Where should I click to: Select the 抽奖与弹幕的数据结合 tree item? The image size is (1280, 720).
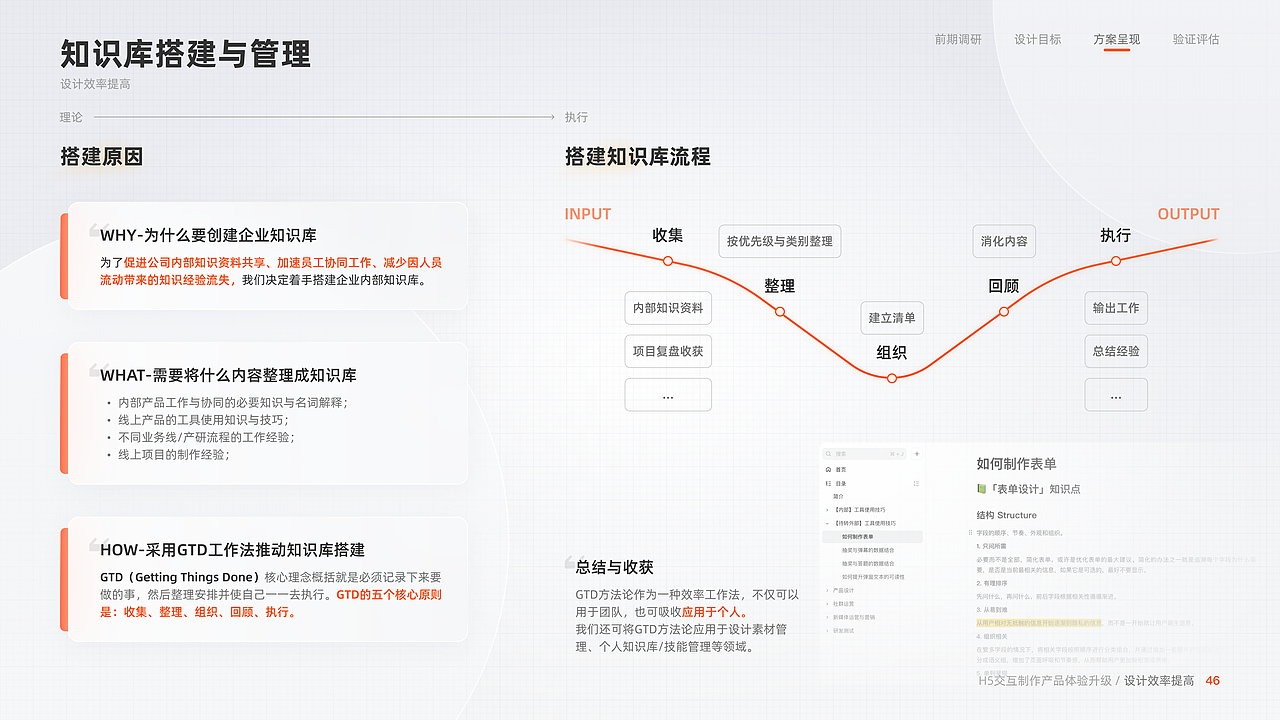pos(868,550)
